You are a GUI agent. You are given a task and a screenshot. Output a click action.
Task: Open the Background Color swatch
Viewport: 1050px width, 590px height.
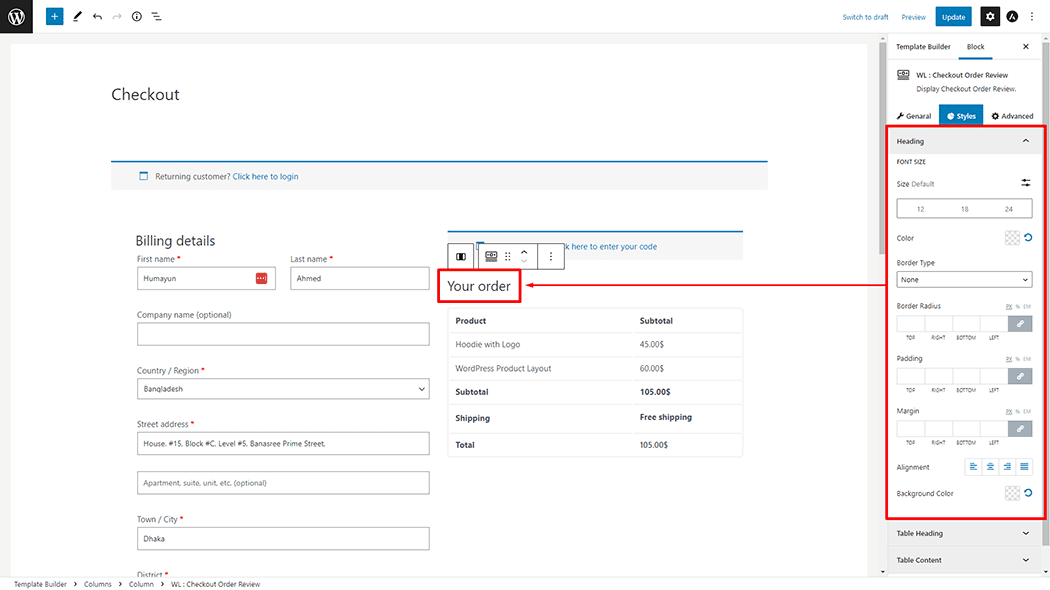[1012, 493]
